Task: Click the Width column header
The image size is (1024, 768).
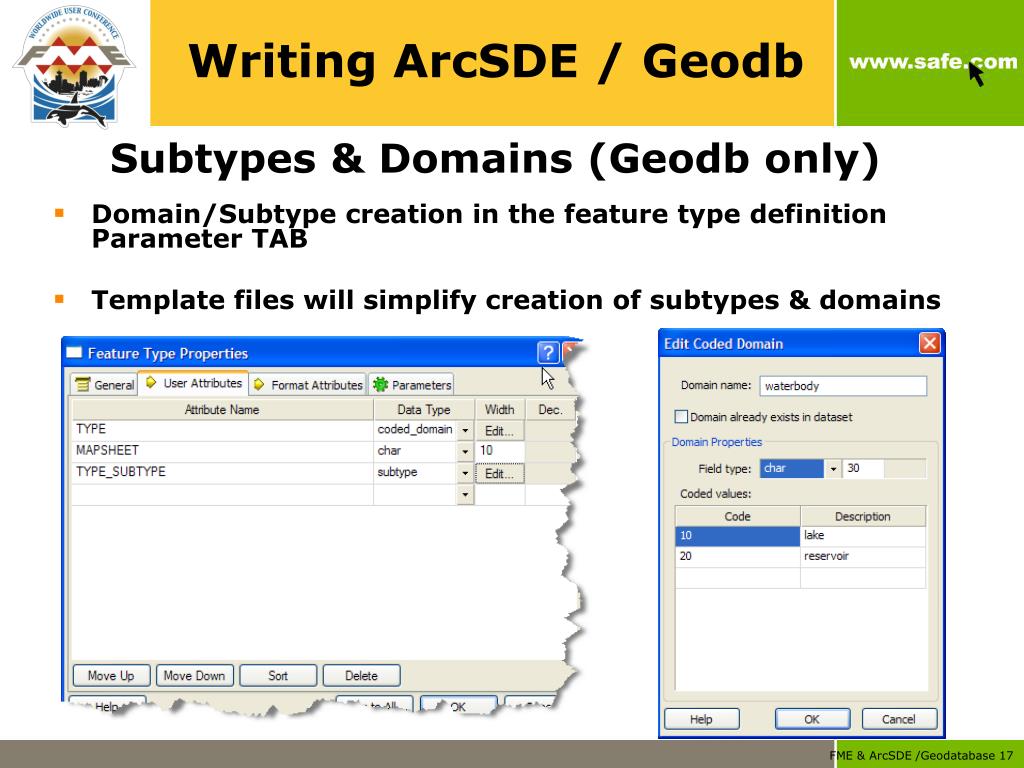Action: [x=500, y=409]
